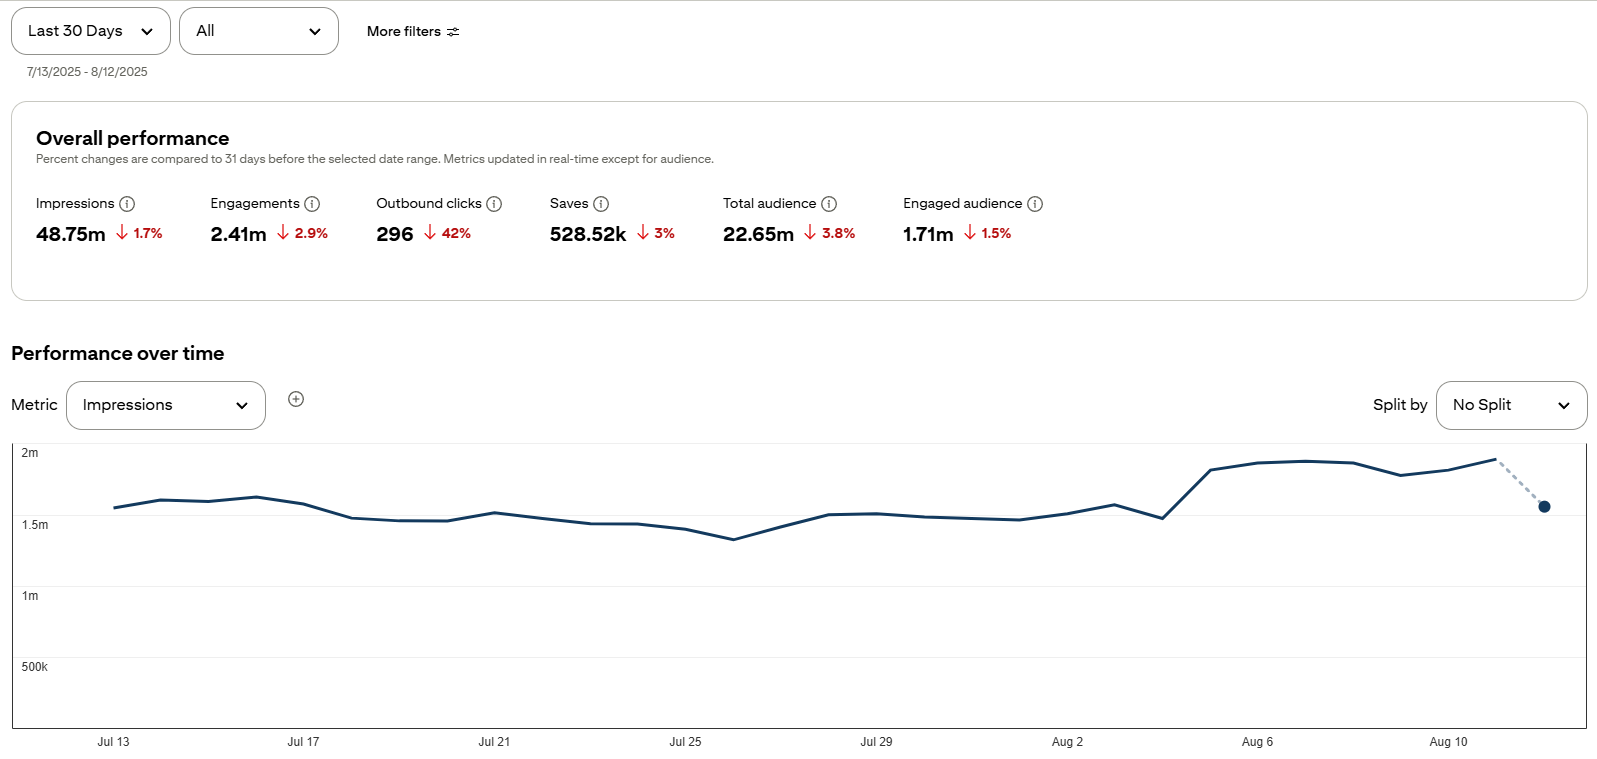The width and height of the screenshot is (1597, 759).
Task: Click the Engaged audience info icon
Action: [1035, 204]
